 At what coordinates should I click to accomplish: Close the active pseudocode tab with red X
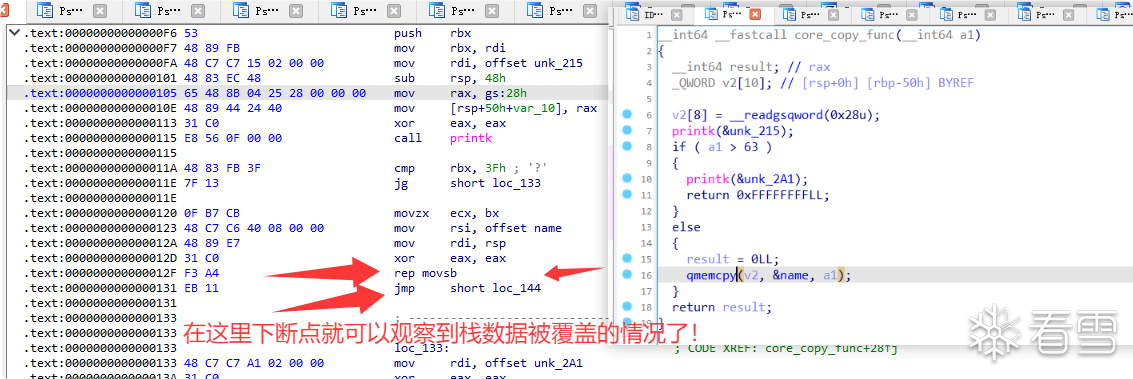[754, 14]
